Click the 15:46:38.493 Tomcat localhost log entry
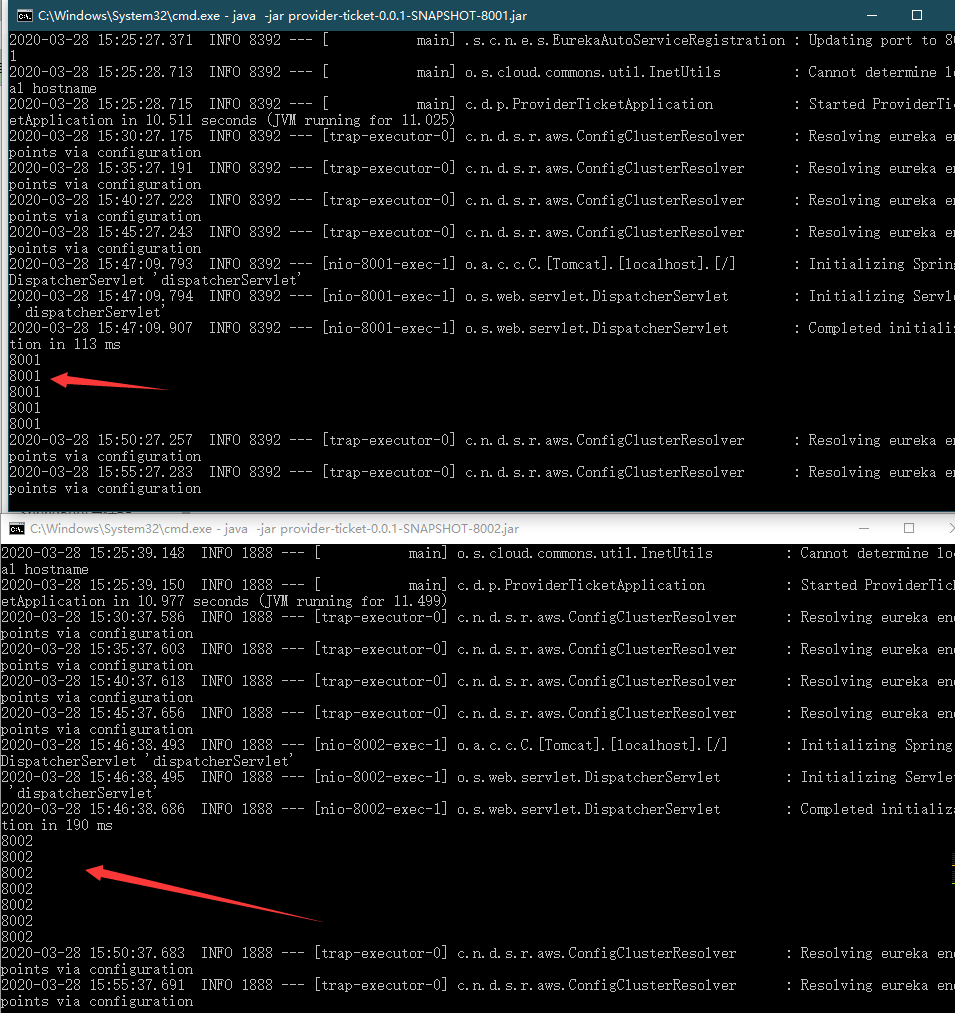Viewport: 955px width, 1013px height. pyautogui.click(x=400, y=745)
